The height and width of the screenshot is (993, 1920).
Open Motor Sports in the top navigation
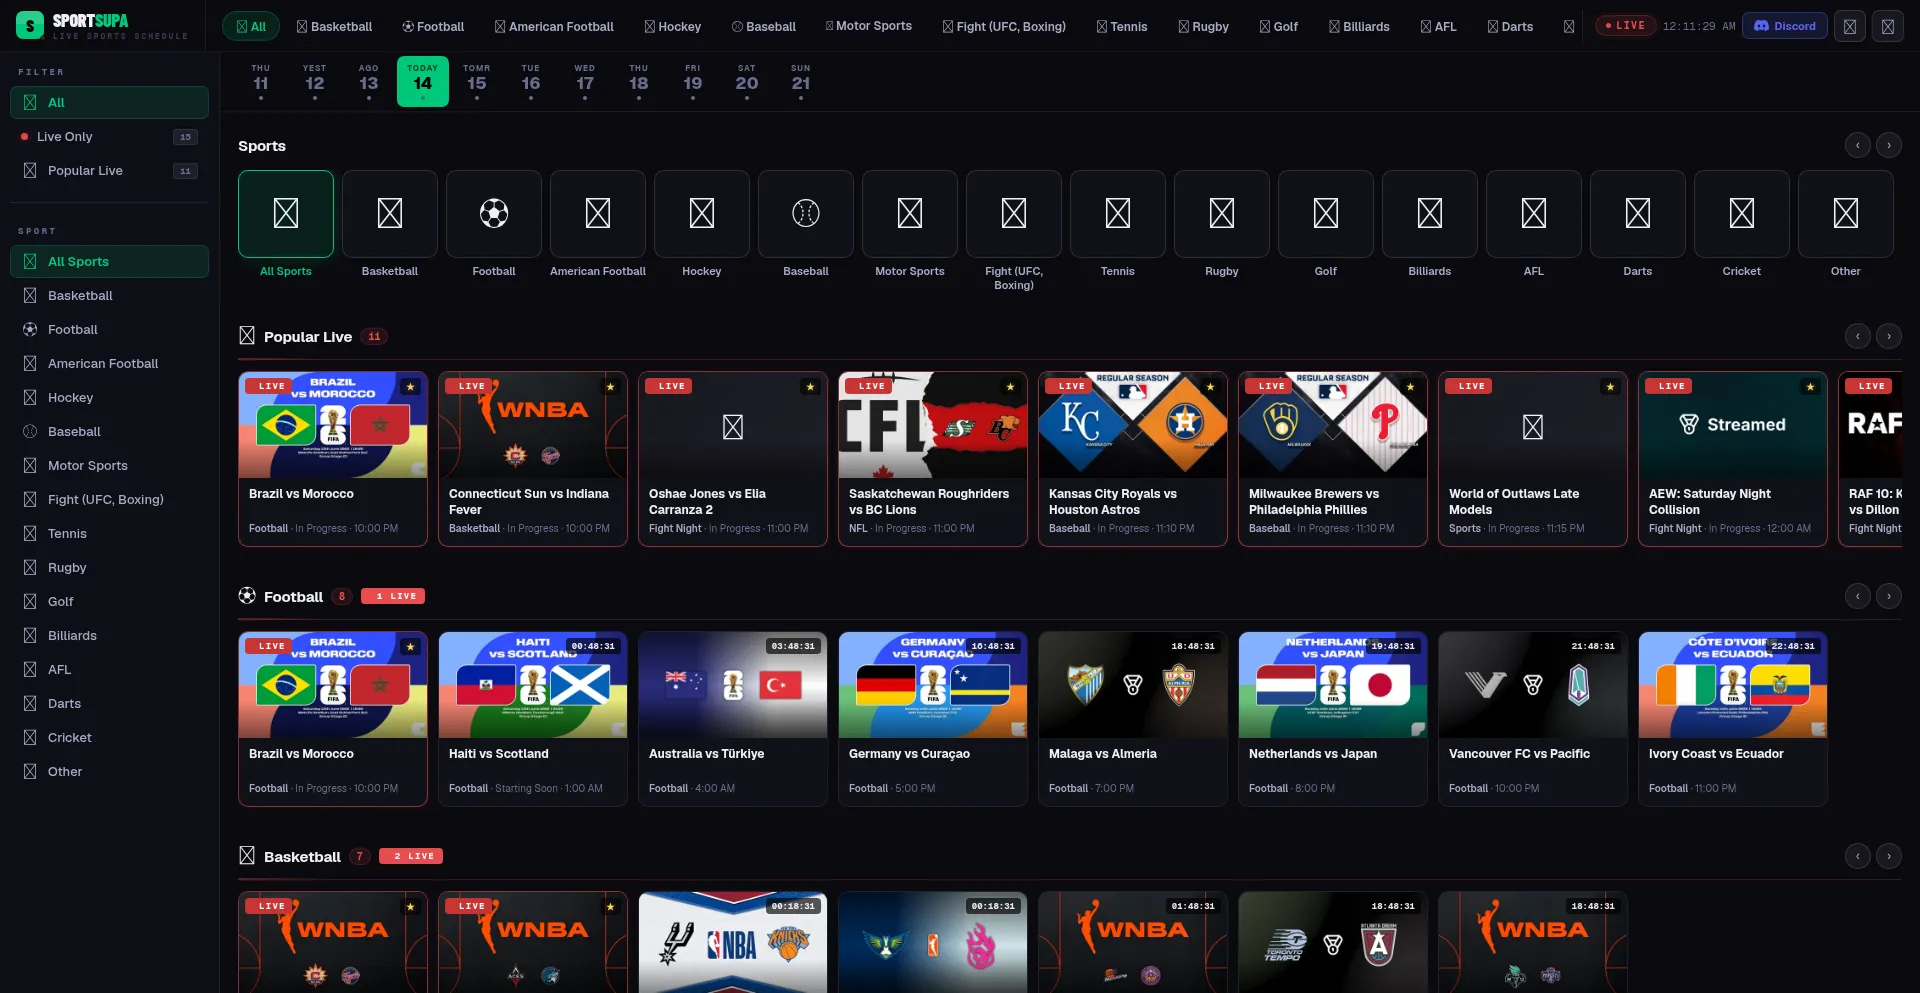(x=869, y=26)
